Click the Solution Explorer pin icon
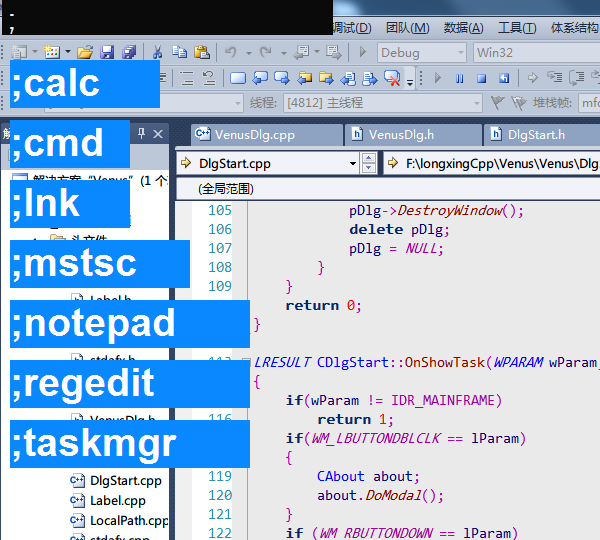 tap(142, 134)
